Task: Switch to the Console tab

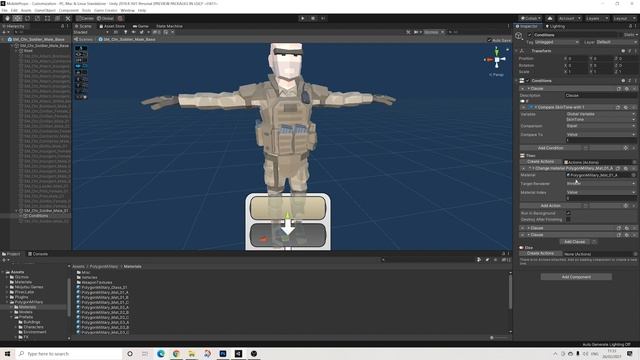Action: [x=38, y=254]
